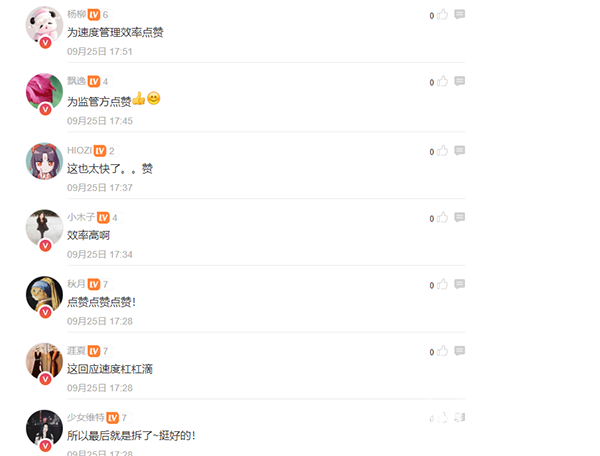Screen dimensions: 600x456
Task: Like 飘逸's comment with thumbs-up icon
Action: 442,81
